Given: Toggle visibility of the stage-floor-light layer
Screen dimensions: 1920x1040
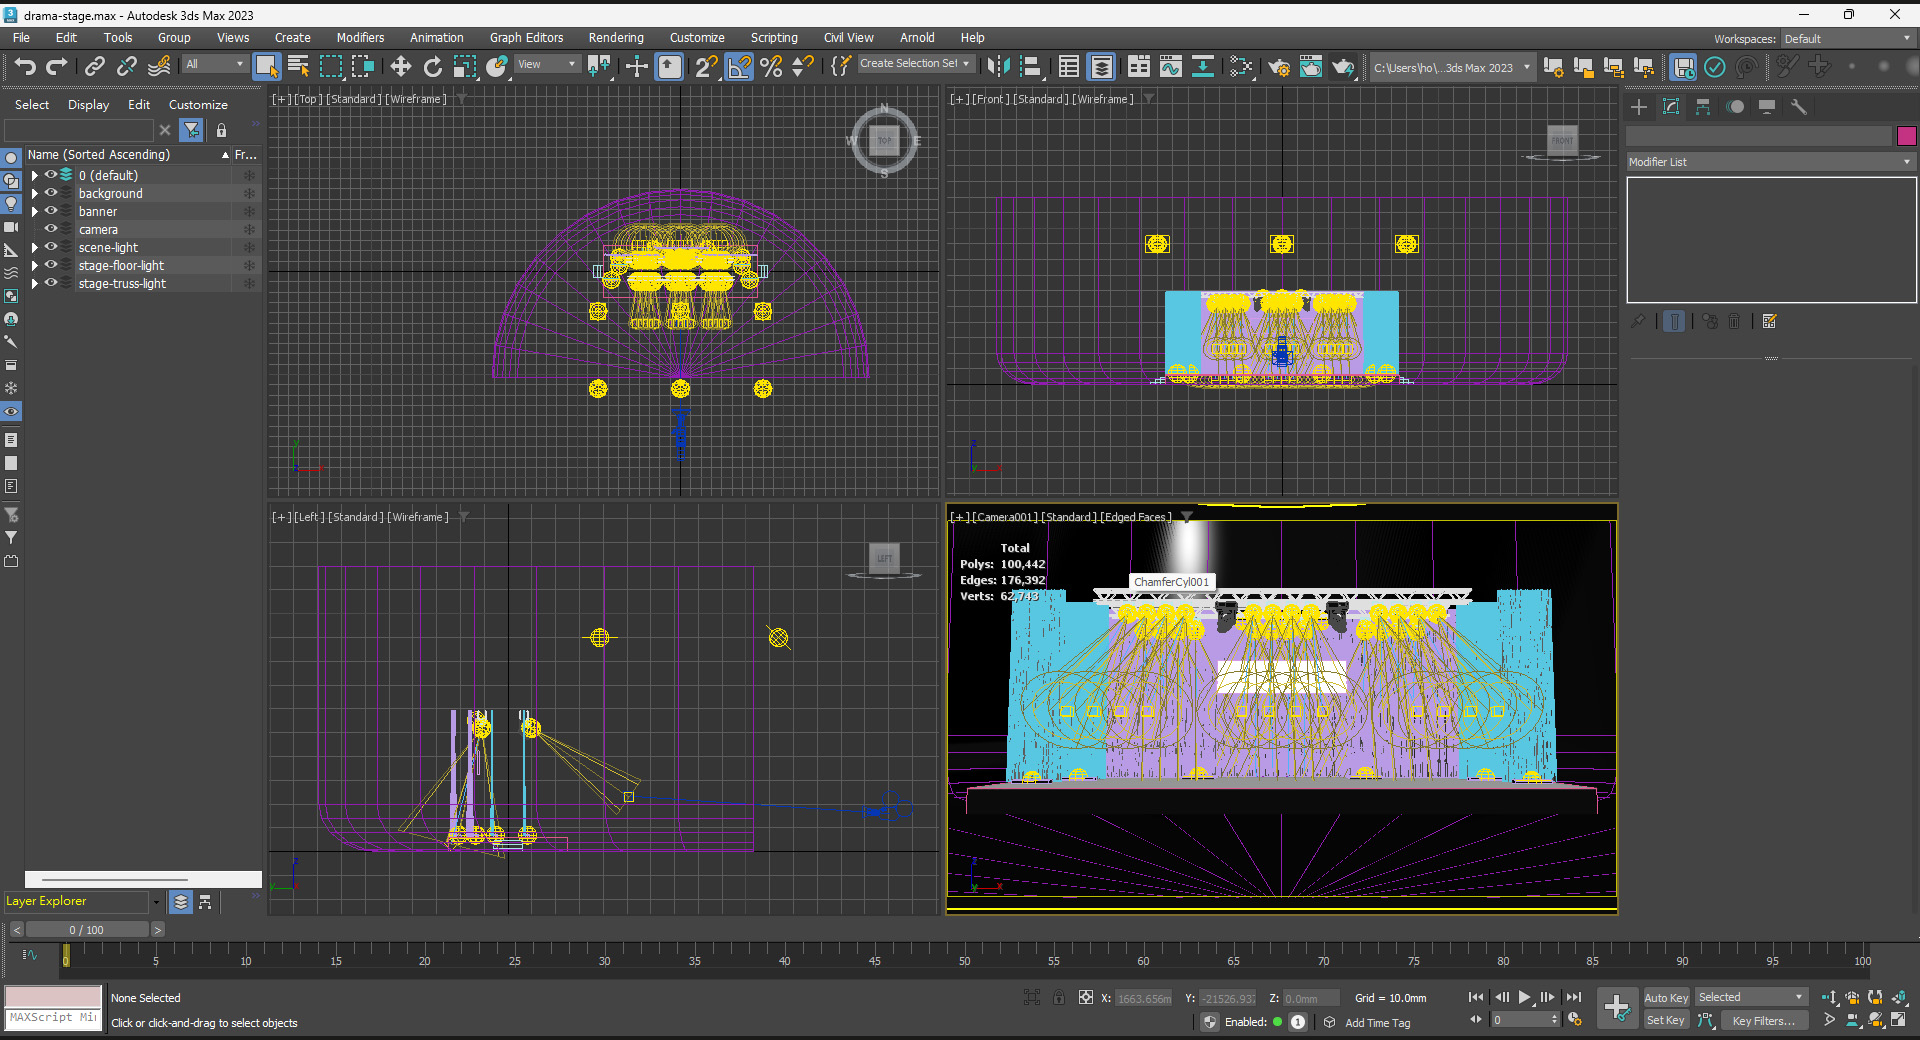Looking at the screenshot, I should pyautogui.click(x=51, y=265).
